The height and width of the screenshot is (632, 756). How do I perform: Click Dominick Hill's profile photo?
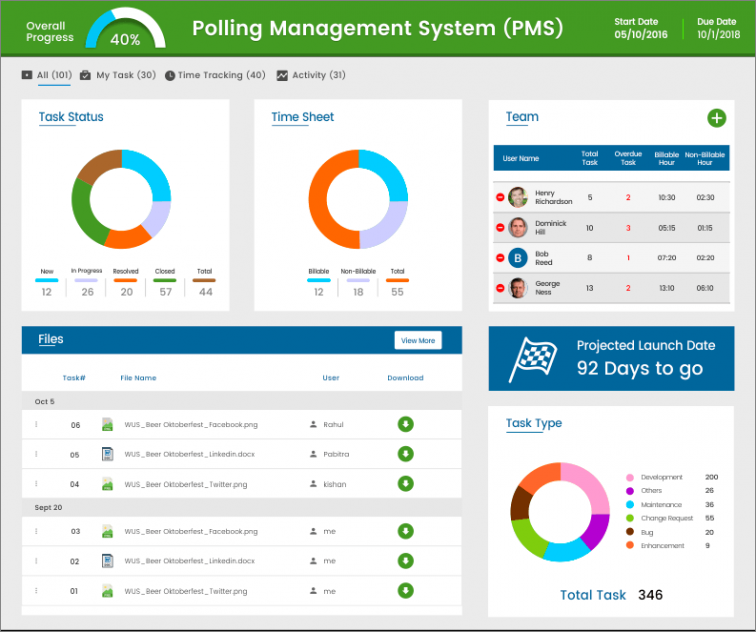[518, 228]
